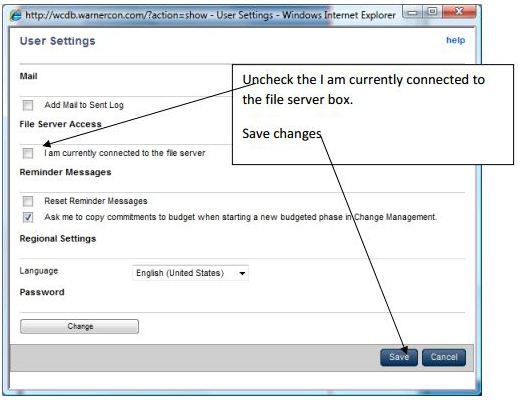Click the window title bar text
This screenshot has height=400, width=518.
pos(210,15)
